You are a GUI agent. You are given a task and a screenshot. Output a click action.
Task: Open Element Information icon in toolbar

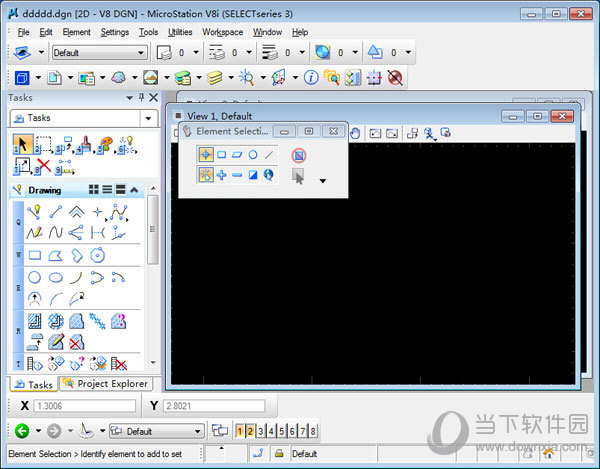[x=311, y=78]
